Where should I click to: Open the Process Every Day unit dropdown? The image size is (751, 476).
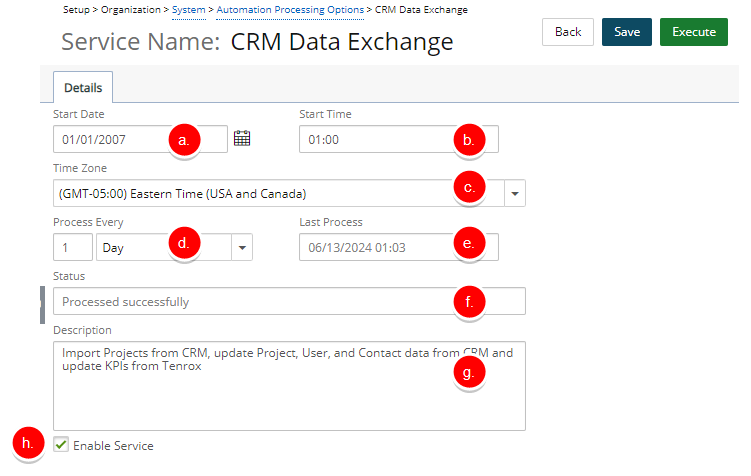point(174,247)
